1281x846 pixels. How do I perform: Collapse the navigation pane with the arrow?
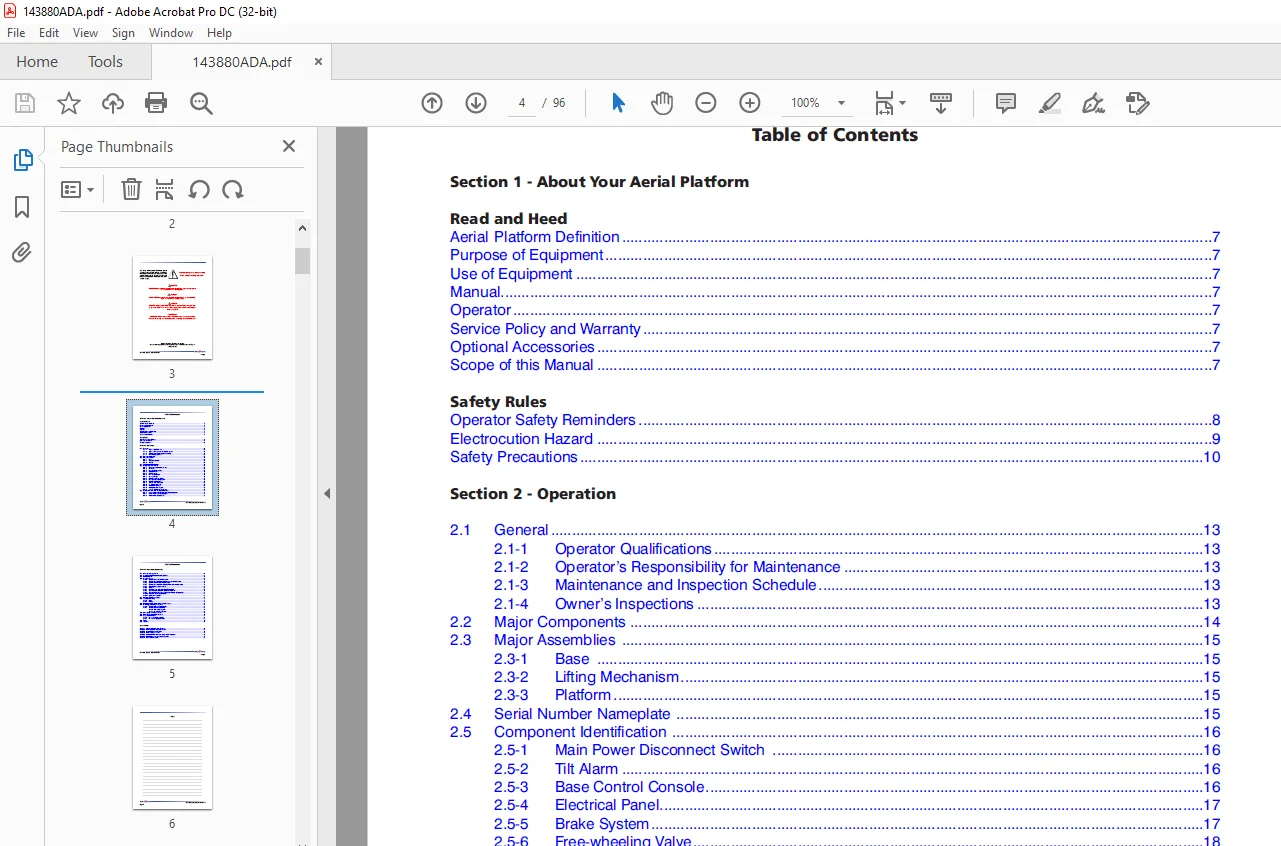[x=326, y=493]
